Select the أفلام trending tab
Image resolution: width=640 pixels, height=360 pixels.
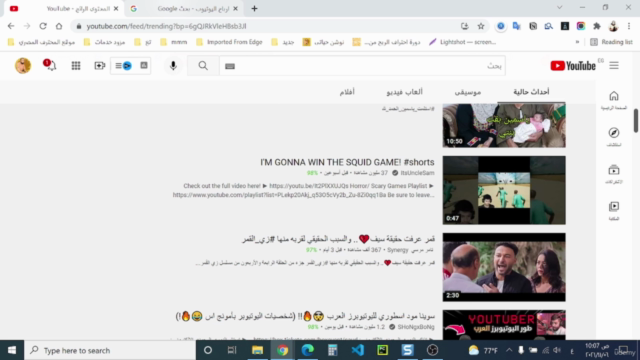(347, 92)
